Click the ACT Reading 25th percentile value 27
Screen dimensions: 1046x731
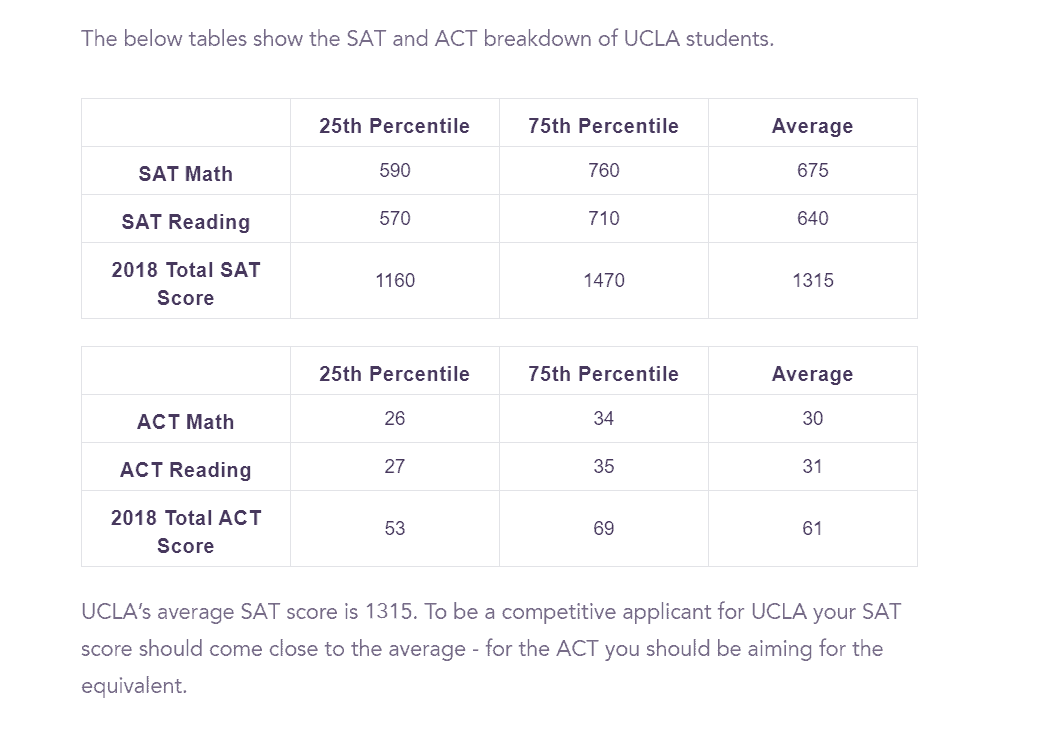coord(395,466)
